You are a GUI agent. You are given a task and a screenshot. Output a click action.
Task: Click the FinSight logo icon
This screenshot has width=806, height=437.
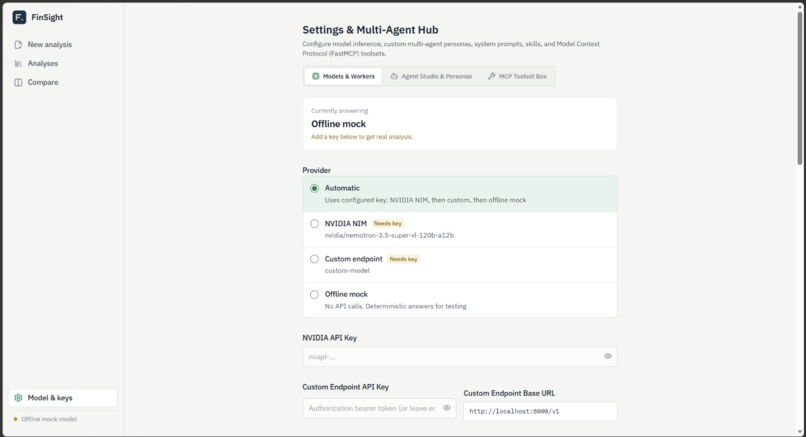(19, 17)
